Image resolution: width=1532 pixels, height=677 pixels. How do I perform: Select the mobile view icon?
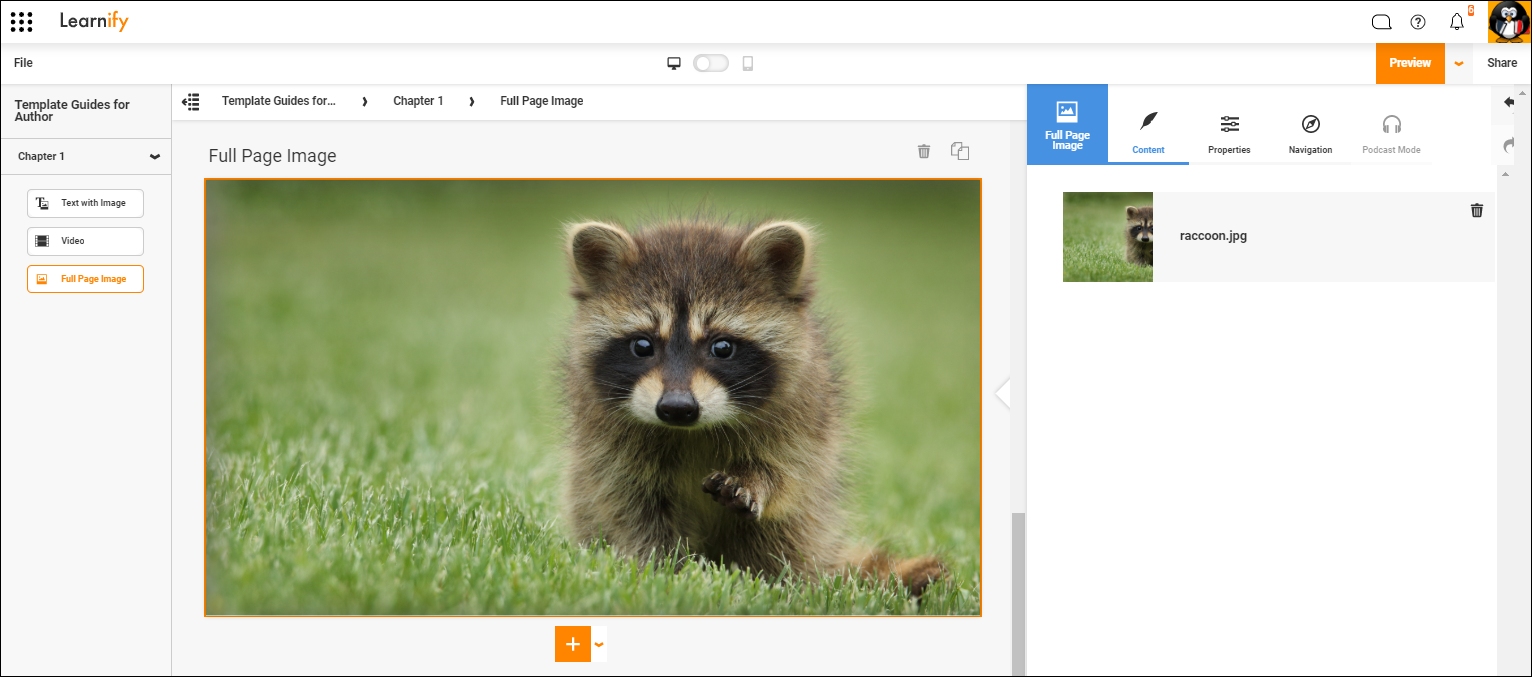[x=746, y=62]
